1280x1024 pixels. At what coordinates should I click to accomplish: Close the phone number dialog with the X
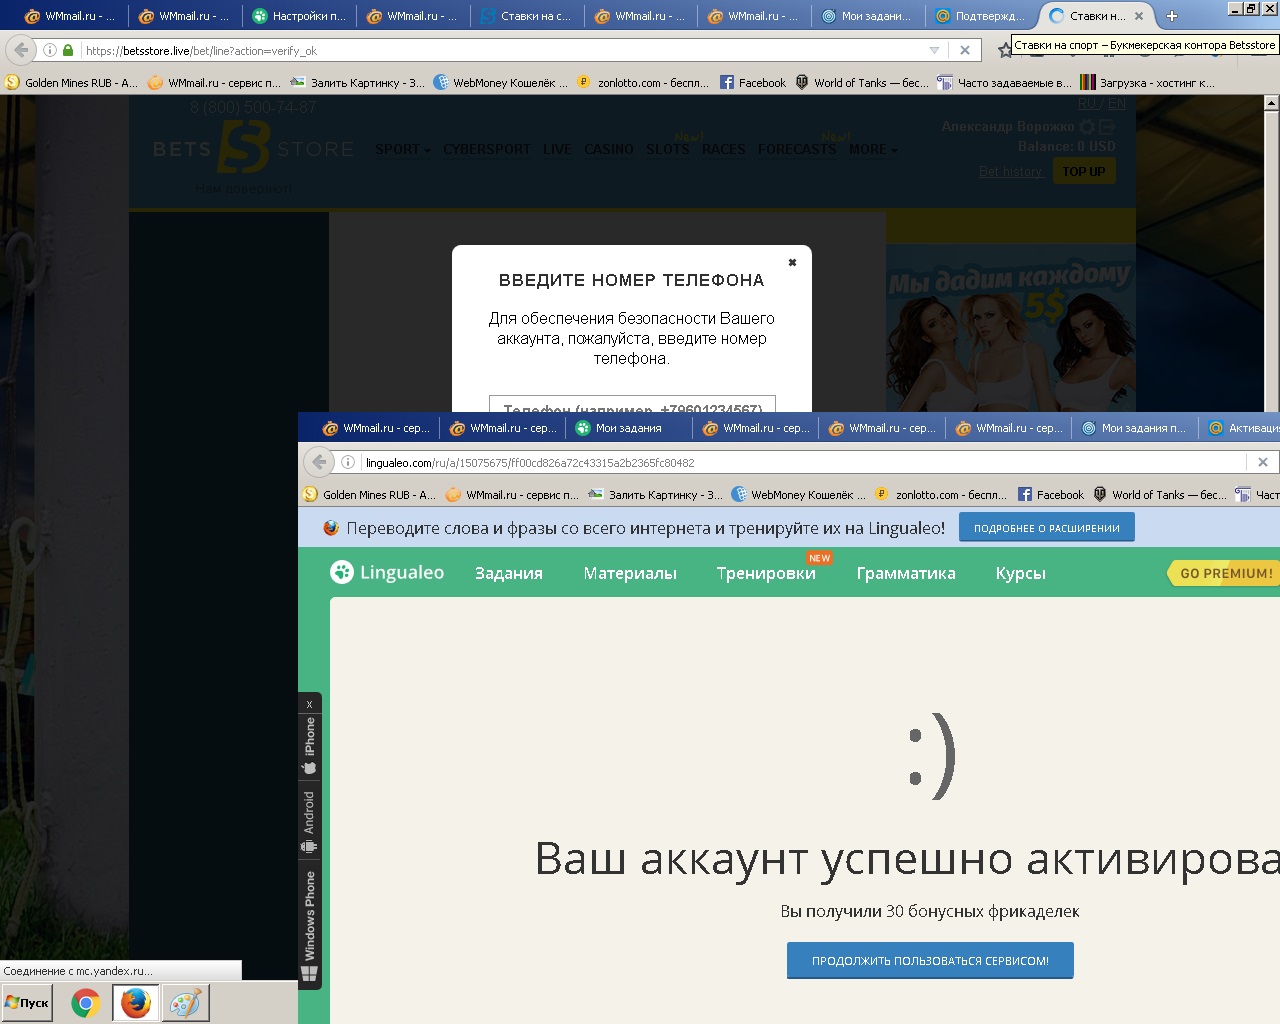pos(792,263)
